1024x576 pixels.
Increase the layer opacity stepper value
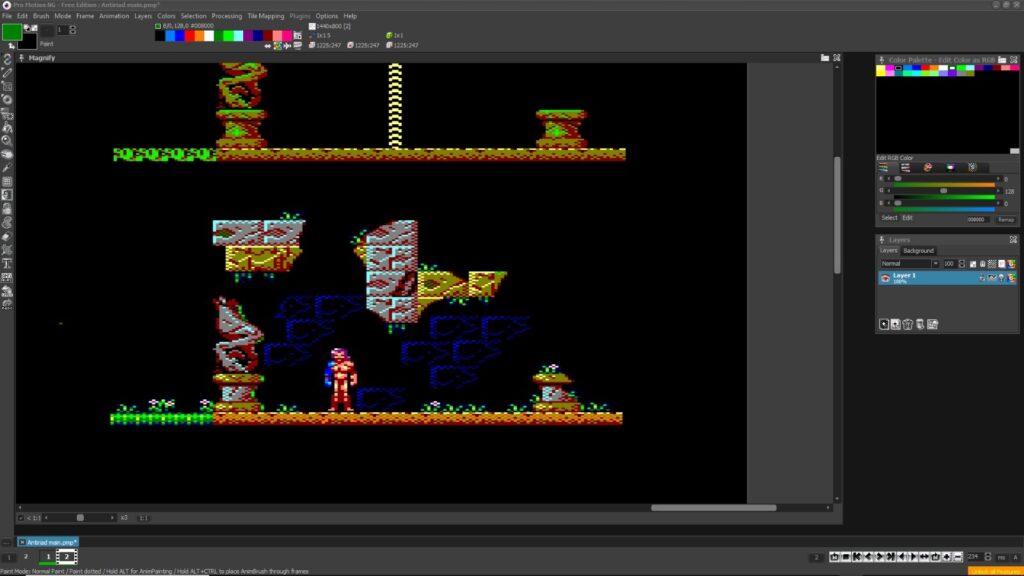click(x=961, y=262)
